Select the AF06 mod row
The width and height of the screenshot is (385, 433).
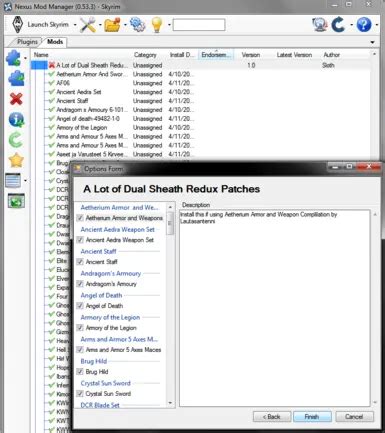tap(201, 83)
